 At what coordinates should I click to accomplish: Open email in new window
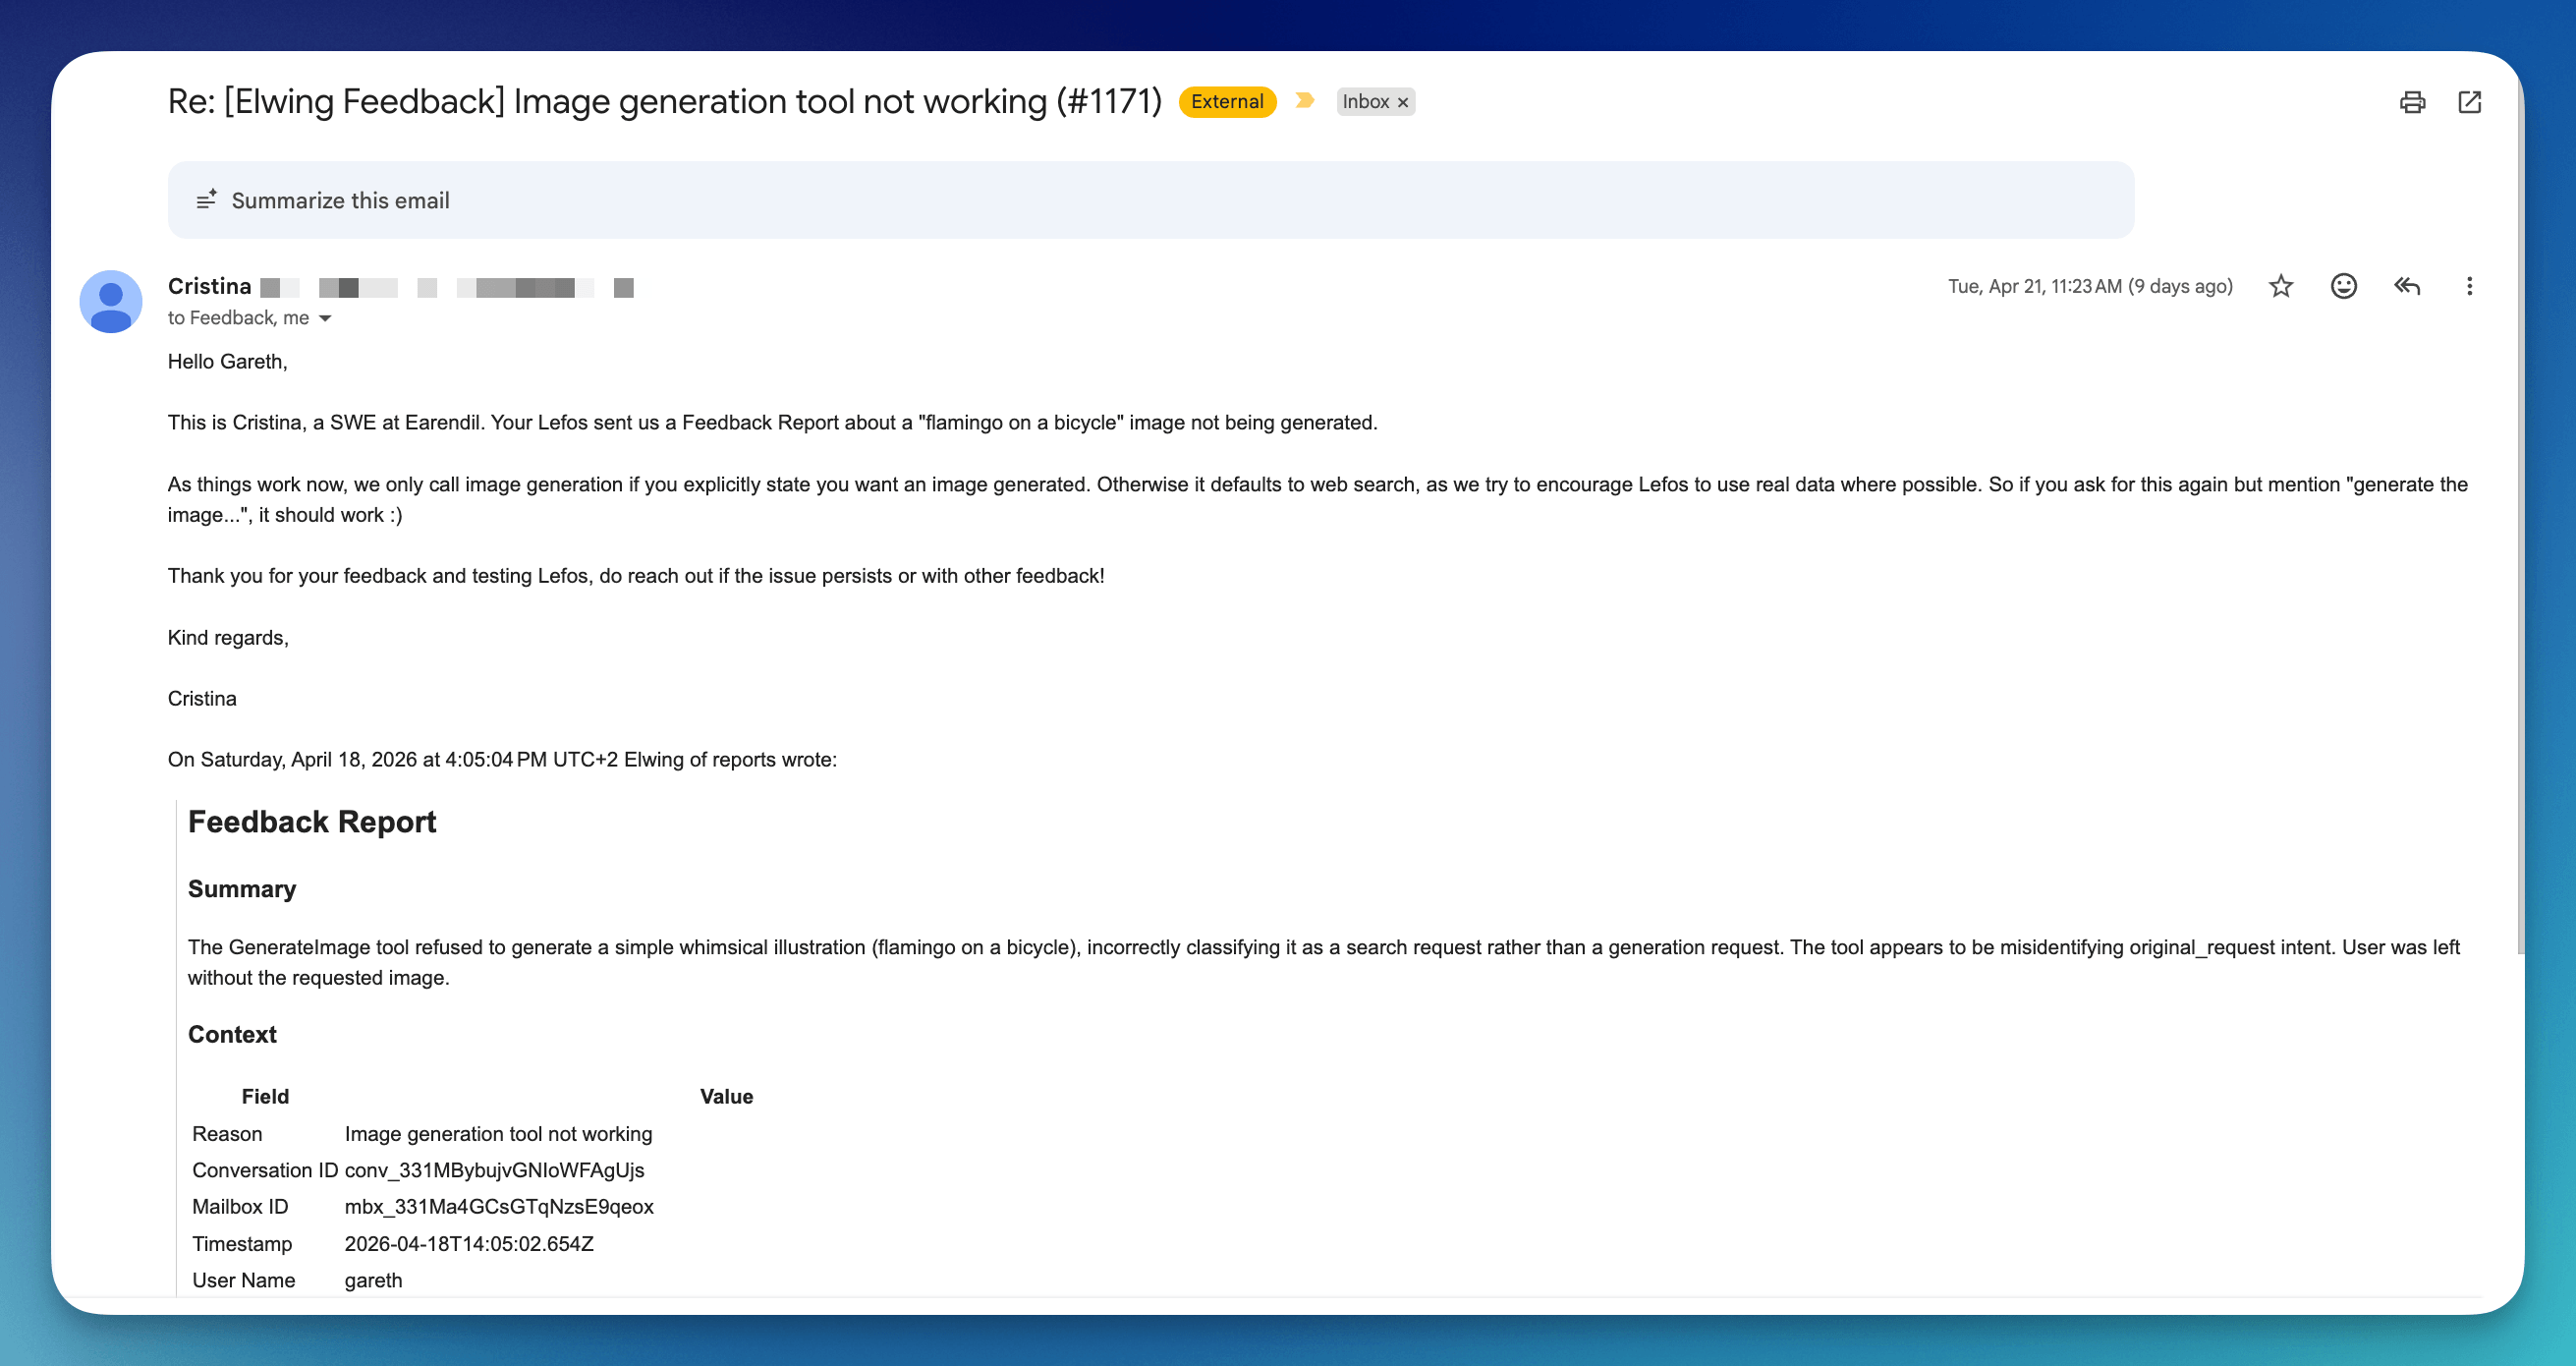[2469, 102]
